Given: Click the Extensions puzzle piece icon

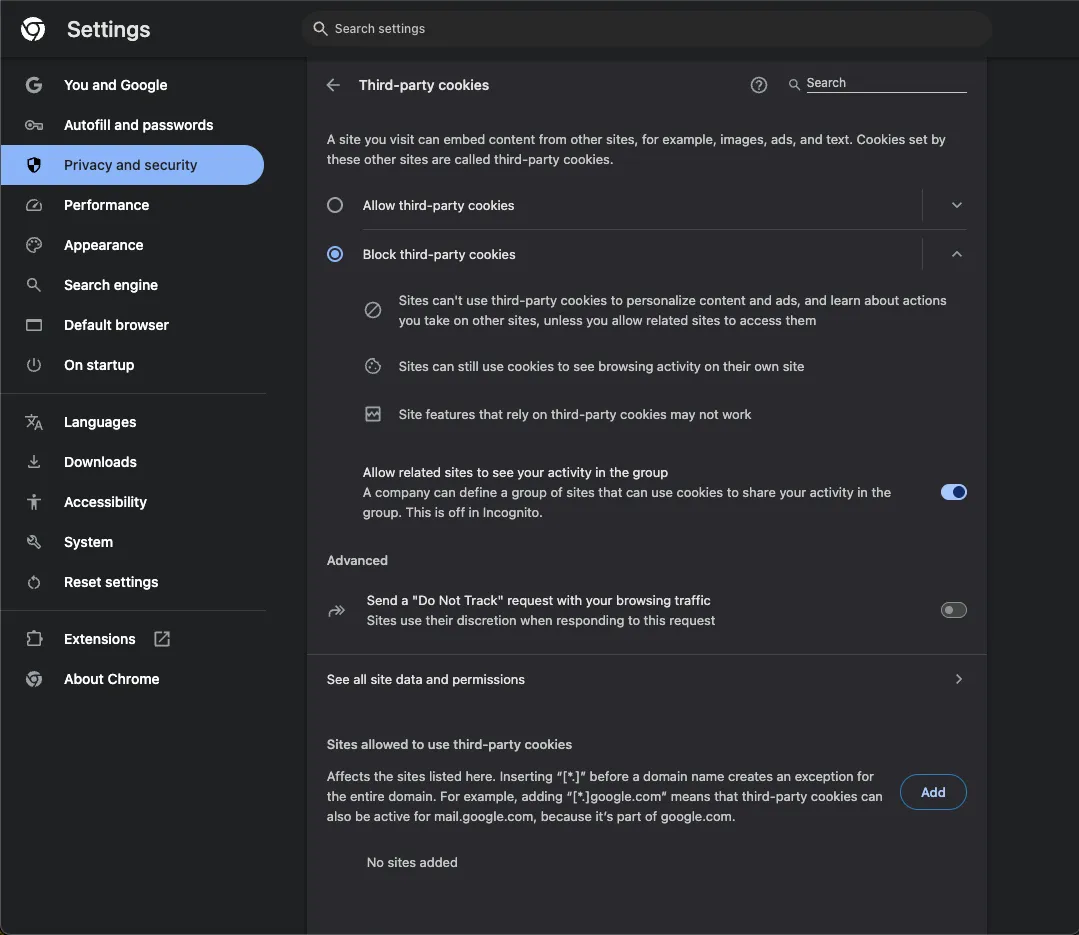Looking at the screenshot, I should pyautogui.click(x=34, y=639).
